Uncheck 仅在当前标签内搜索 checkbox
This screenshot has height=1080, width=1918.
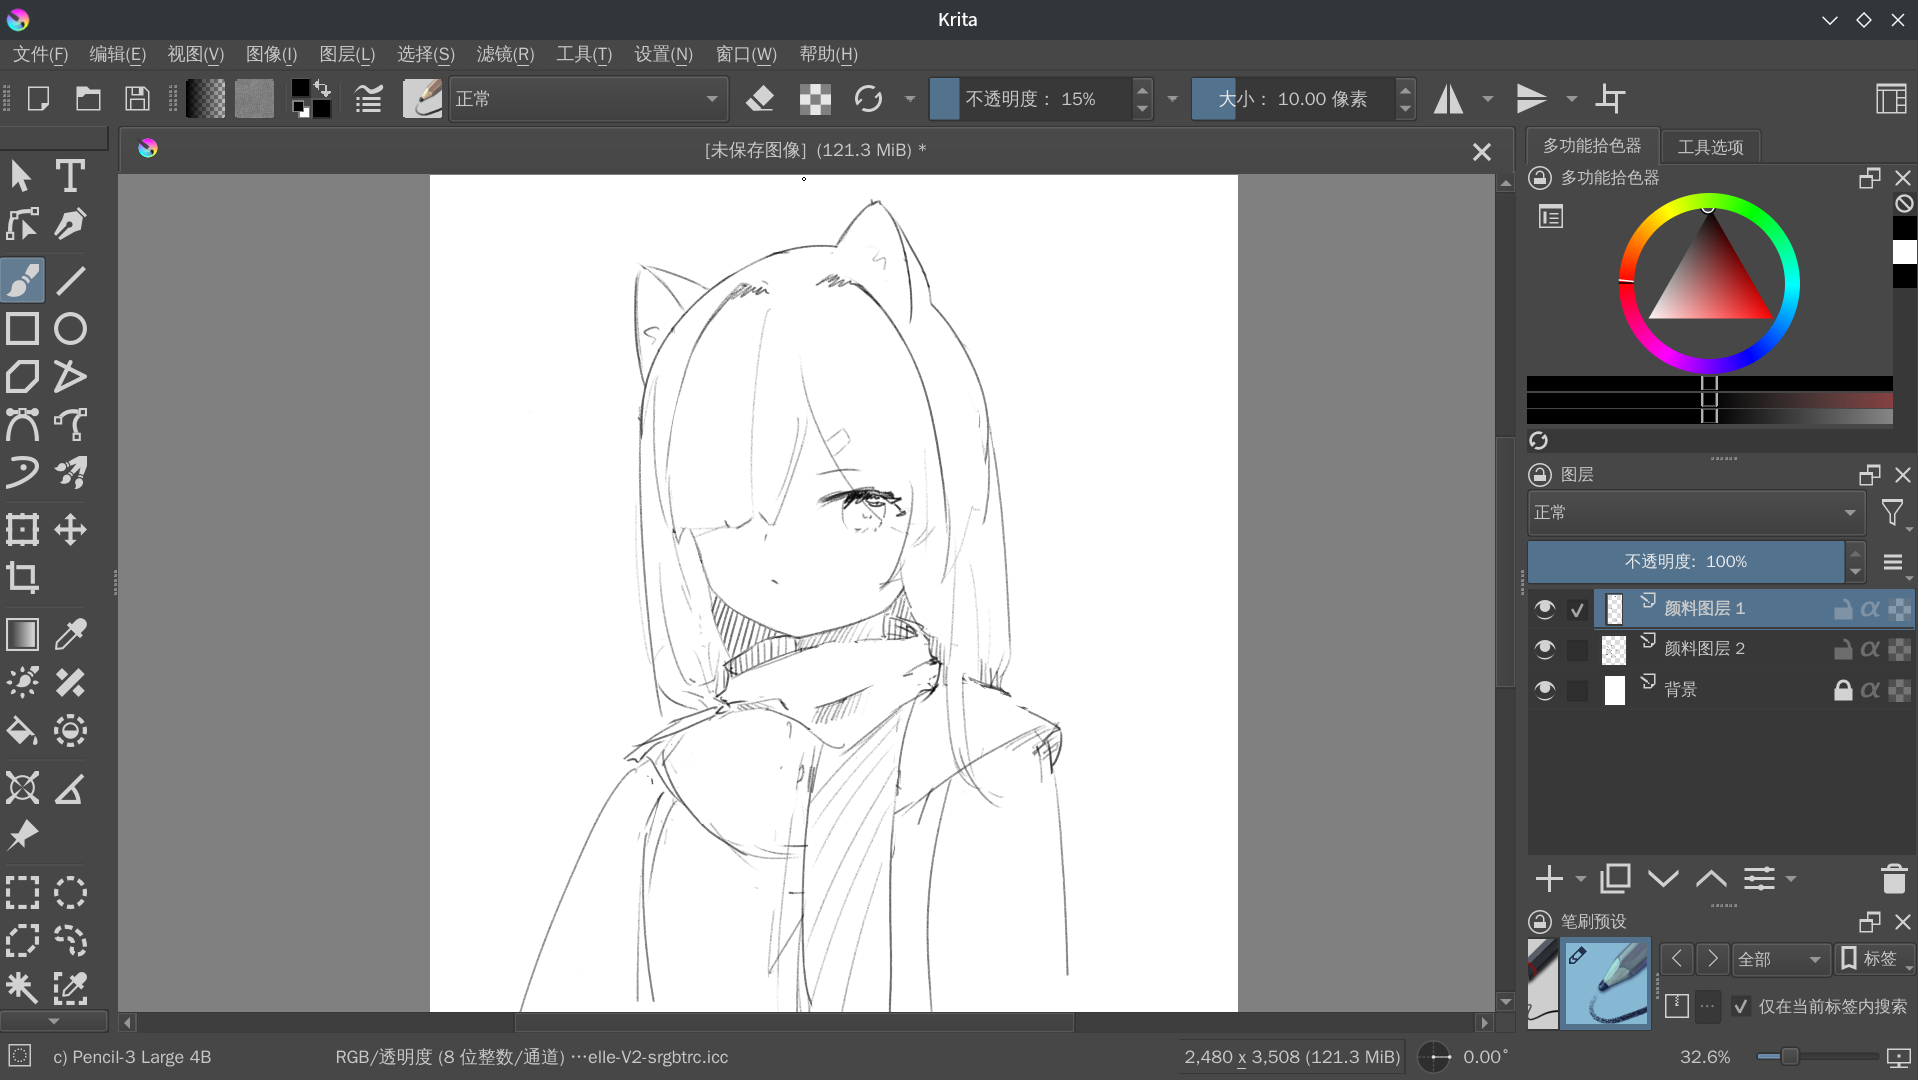pyautogui.click(x=1741, y=1006)
